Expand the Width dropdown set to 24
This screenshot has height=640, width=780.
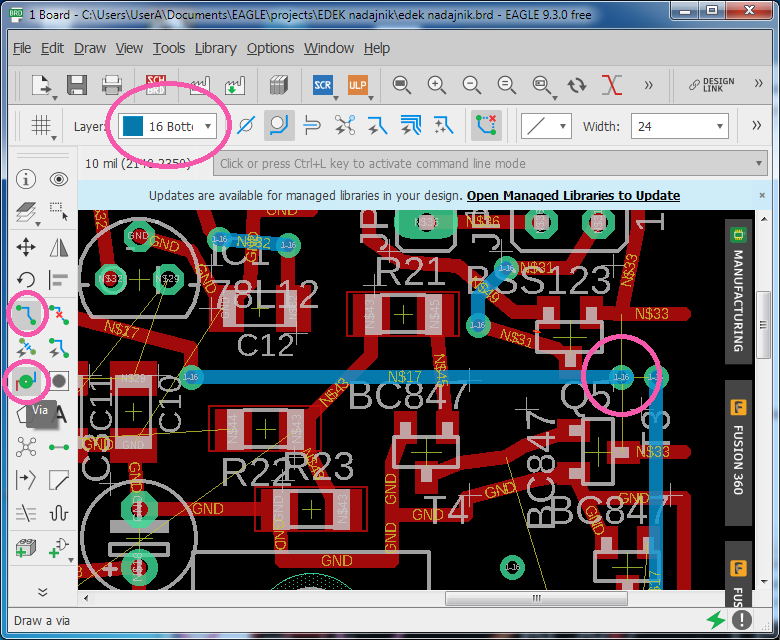[680, 126]
